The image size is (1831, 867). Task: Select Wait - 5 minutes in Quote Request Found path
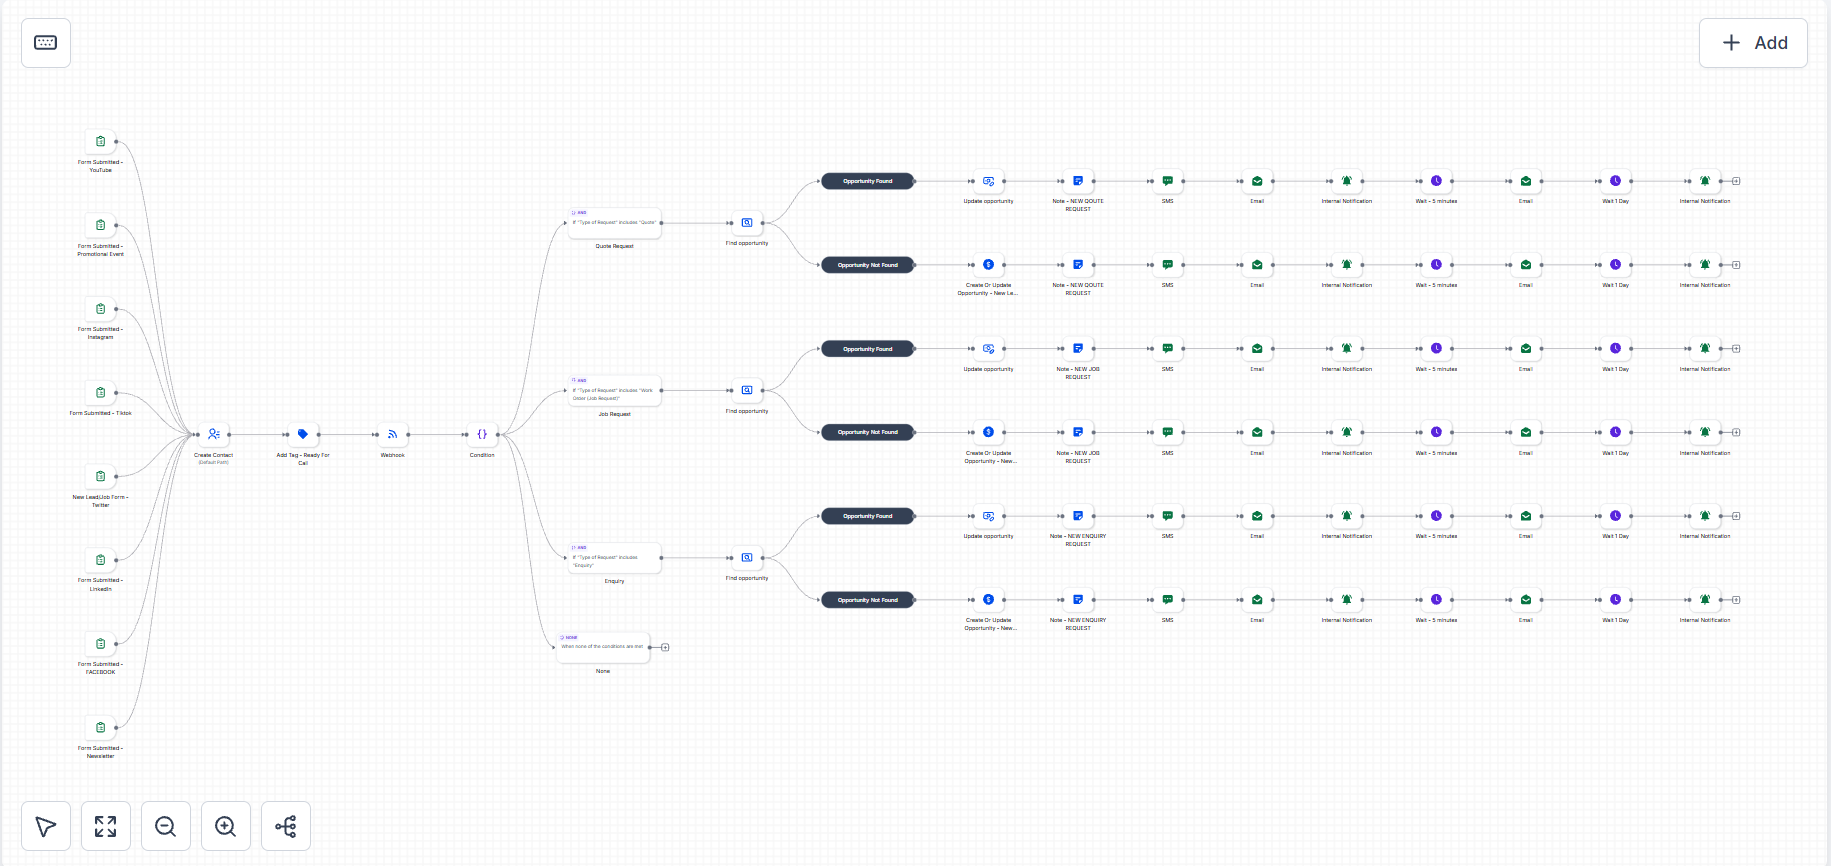point(1436,181)
